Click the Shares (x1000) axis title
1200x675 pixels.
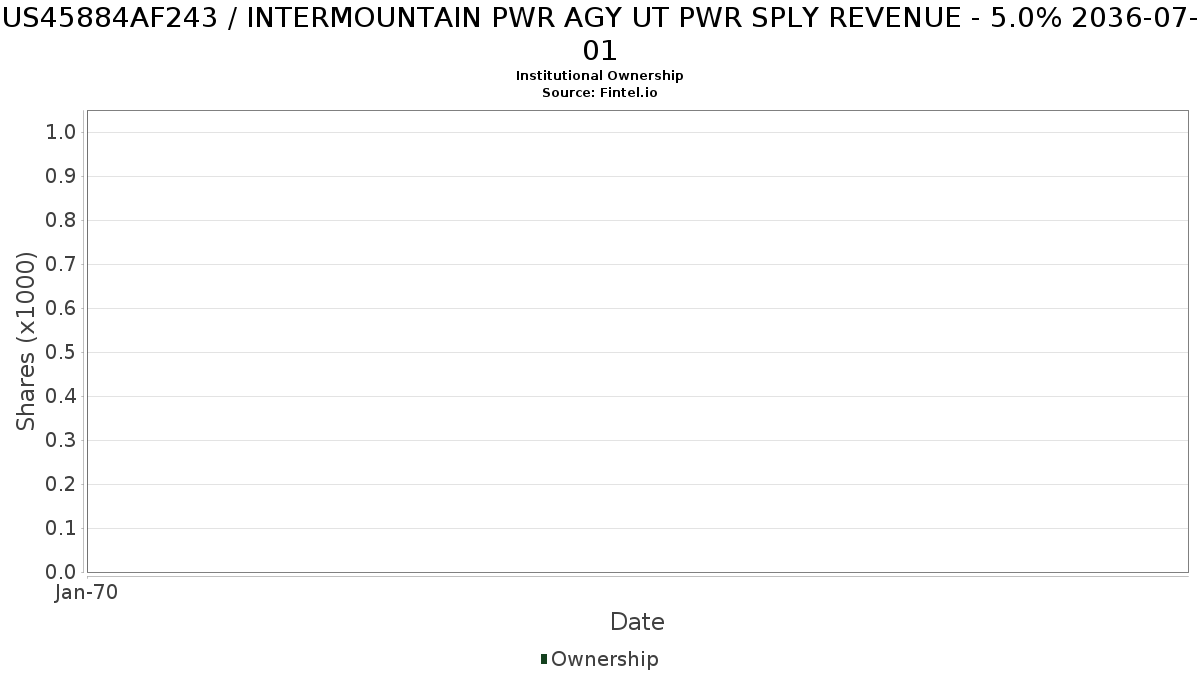[26, 342]
